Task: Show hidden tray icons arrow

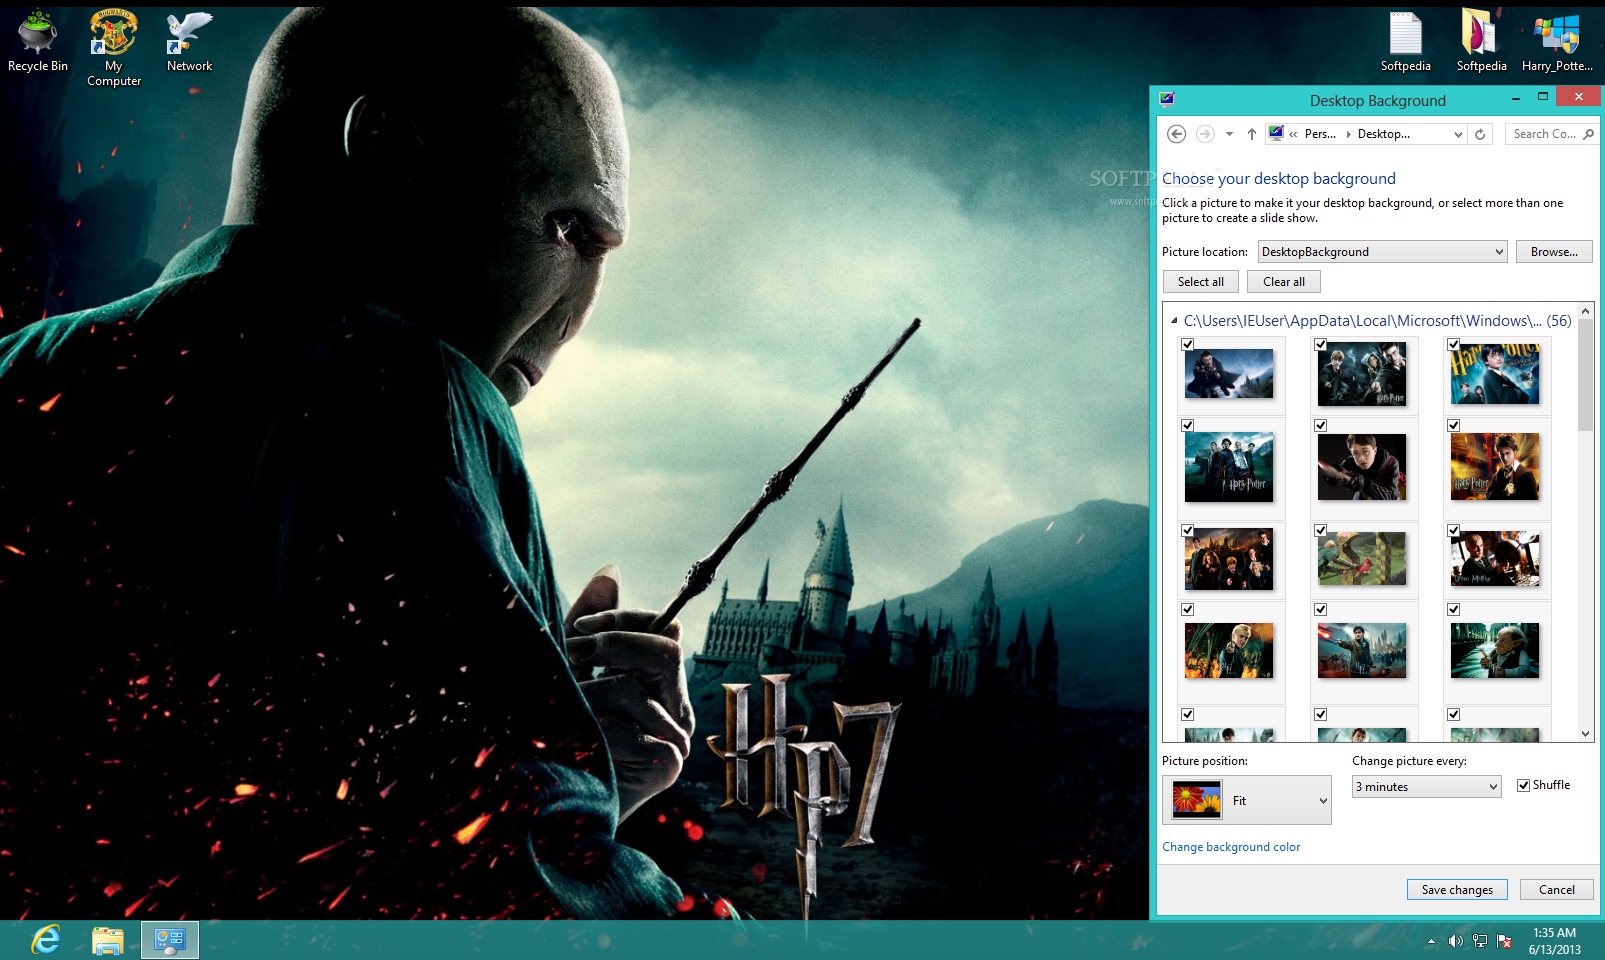Action: click(1431, 941)
